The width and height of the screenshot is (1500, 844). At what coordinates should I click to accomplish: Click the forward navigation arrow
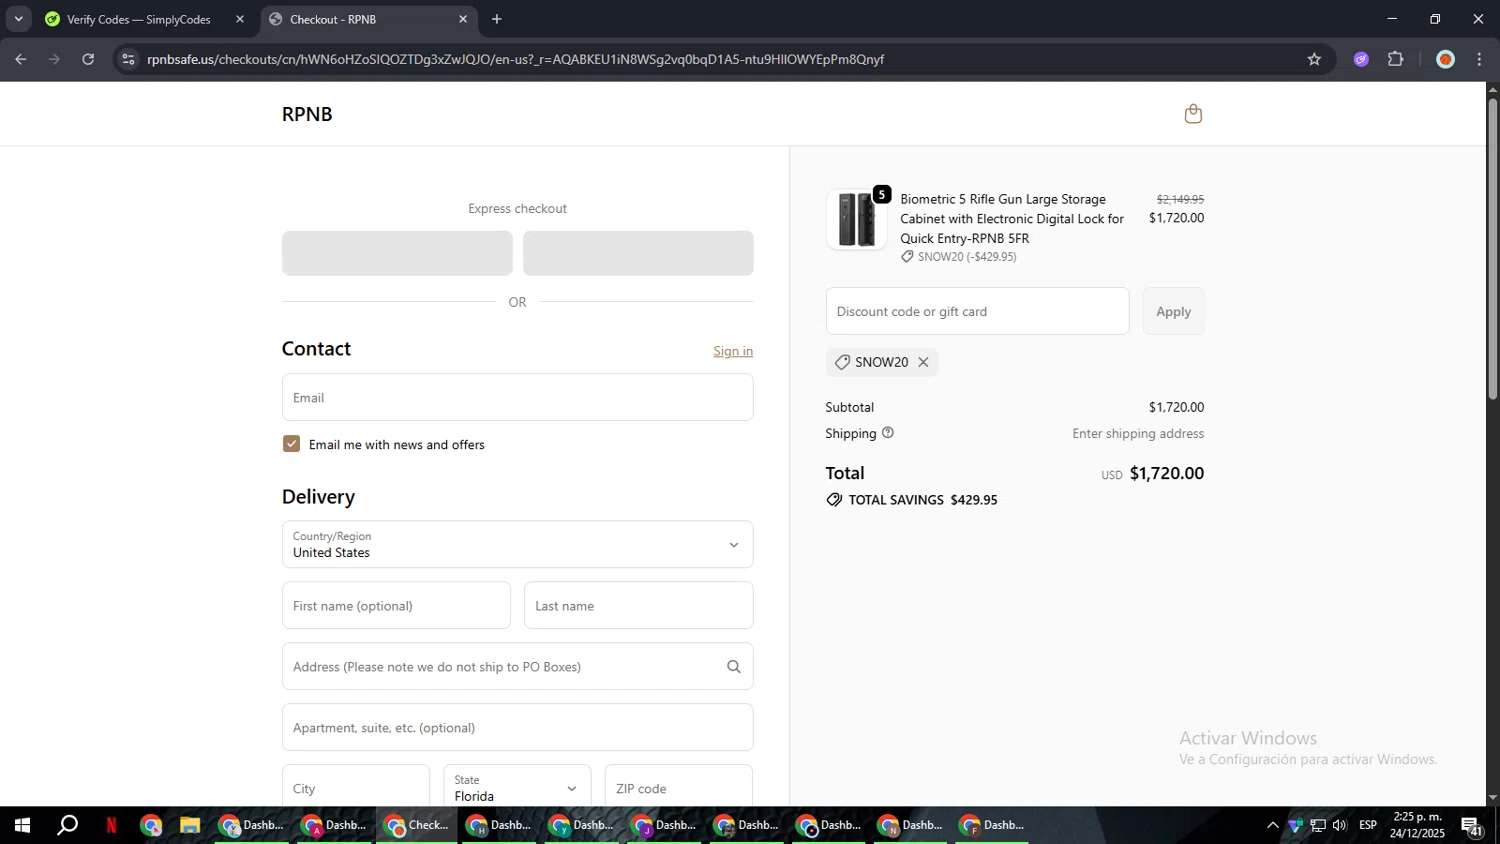coord(54,59)
